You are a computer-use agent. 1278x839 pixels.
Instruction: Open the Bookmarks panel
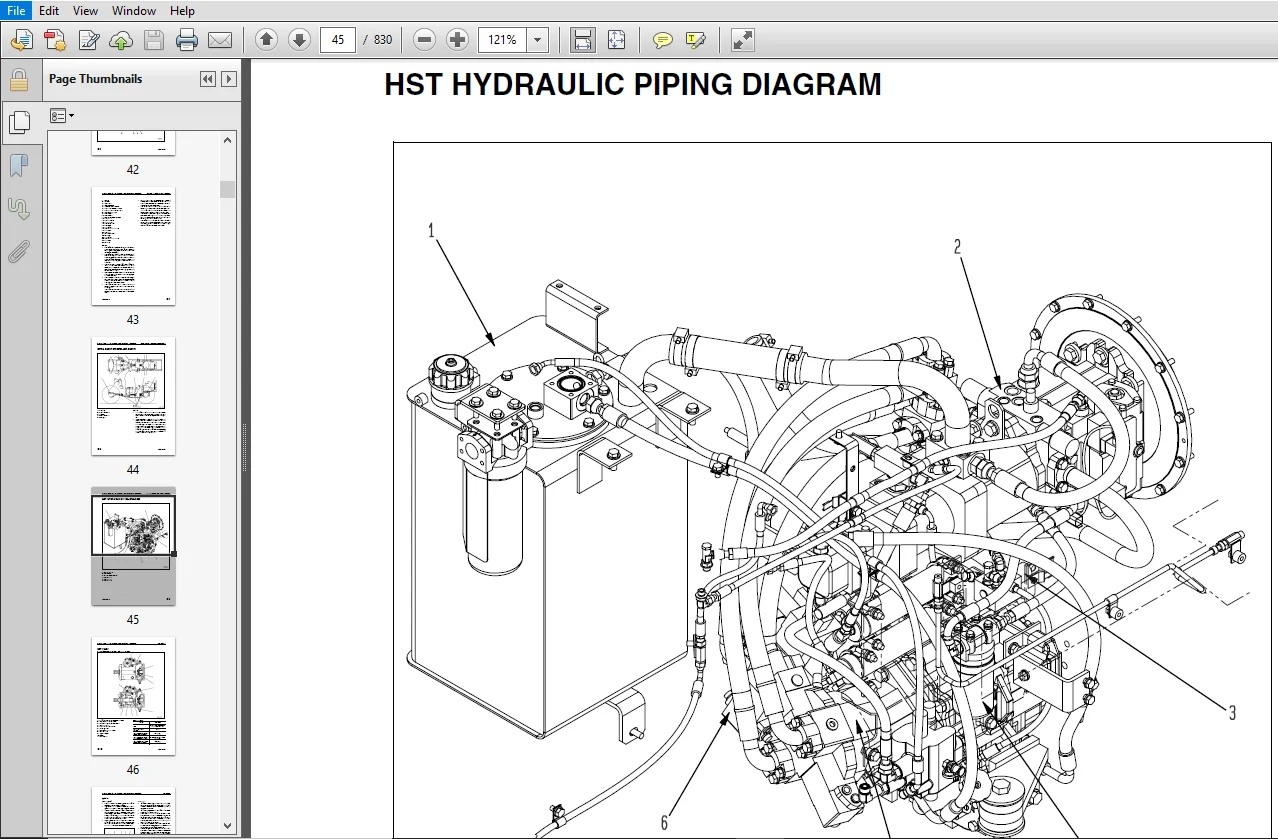click(19, 165)
